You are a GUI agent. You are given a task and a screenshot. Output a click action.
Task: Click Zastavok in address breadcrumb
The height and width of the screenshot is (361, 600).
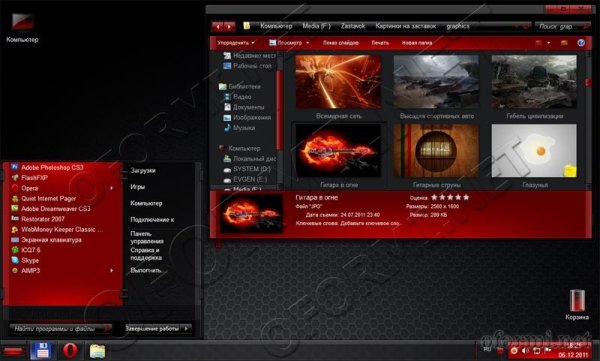coord(353,26)
